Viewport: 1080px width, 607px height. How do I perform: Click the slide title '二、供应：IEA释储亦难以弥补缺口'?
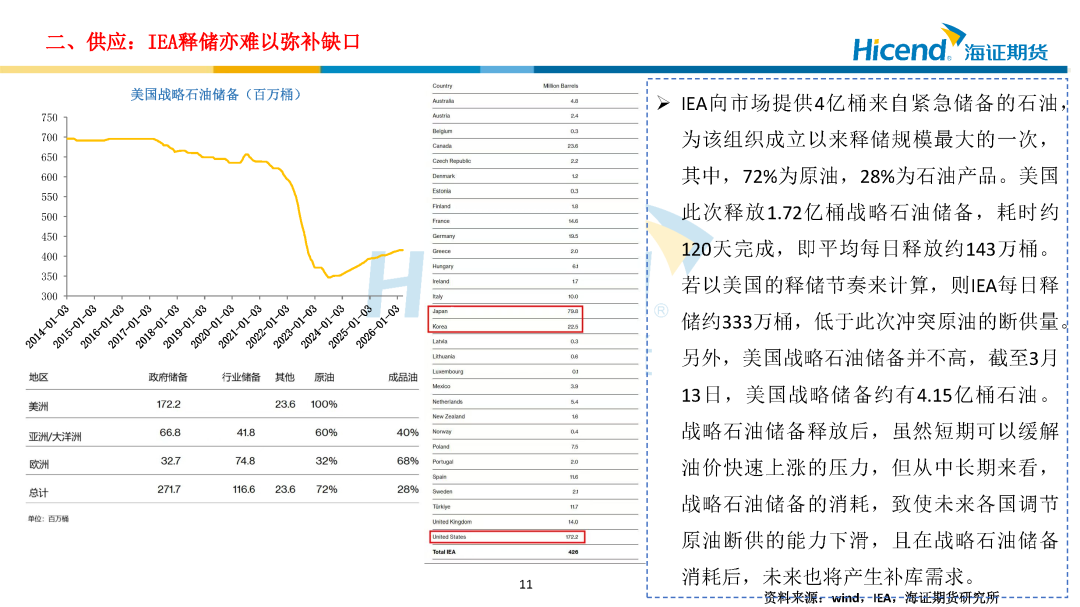pos(202,42)
